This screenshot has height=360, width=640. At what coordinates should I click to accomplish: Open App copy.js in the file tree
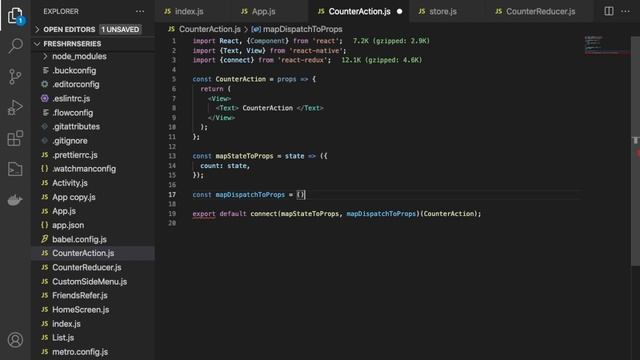[x=74, y=197]
